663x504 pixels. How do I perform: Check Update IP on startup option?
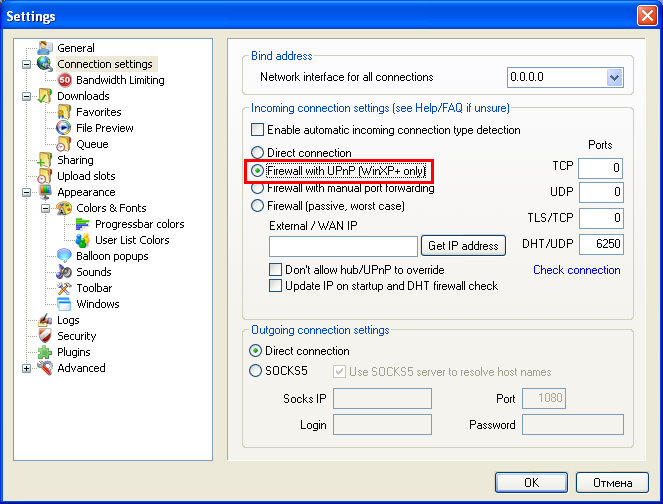pyautogui.click(x=275, y=285)
